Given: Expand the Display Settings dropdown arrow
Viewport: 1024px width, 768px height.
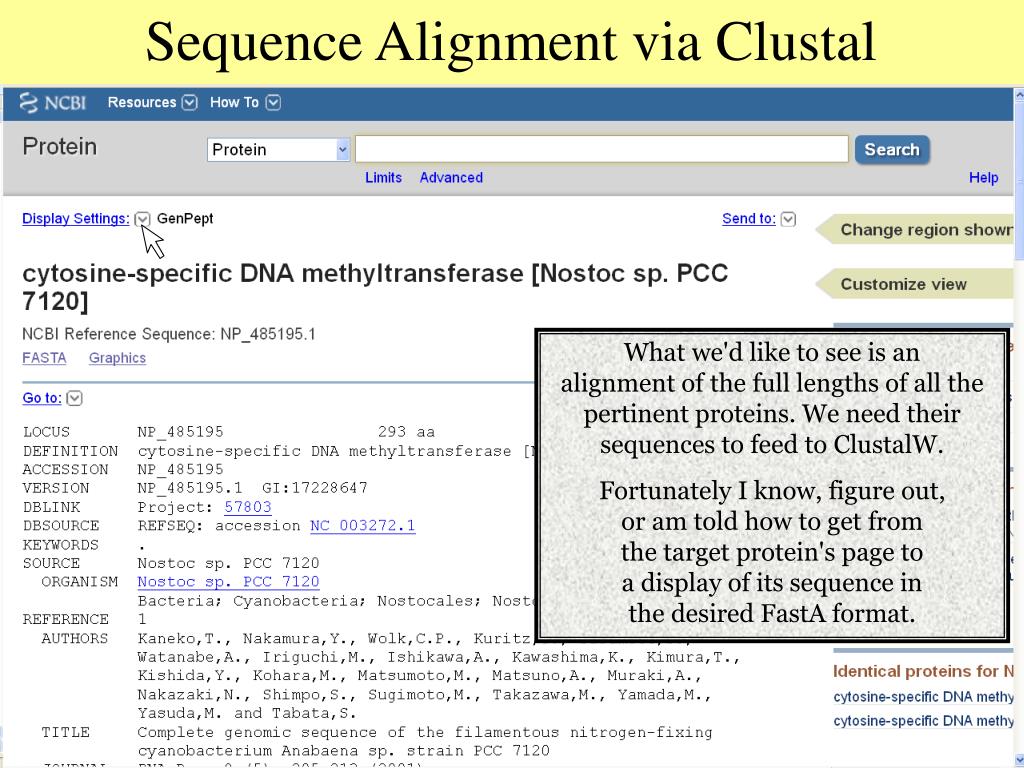Looking at the screenshot, I should coord(142,219).
